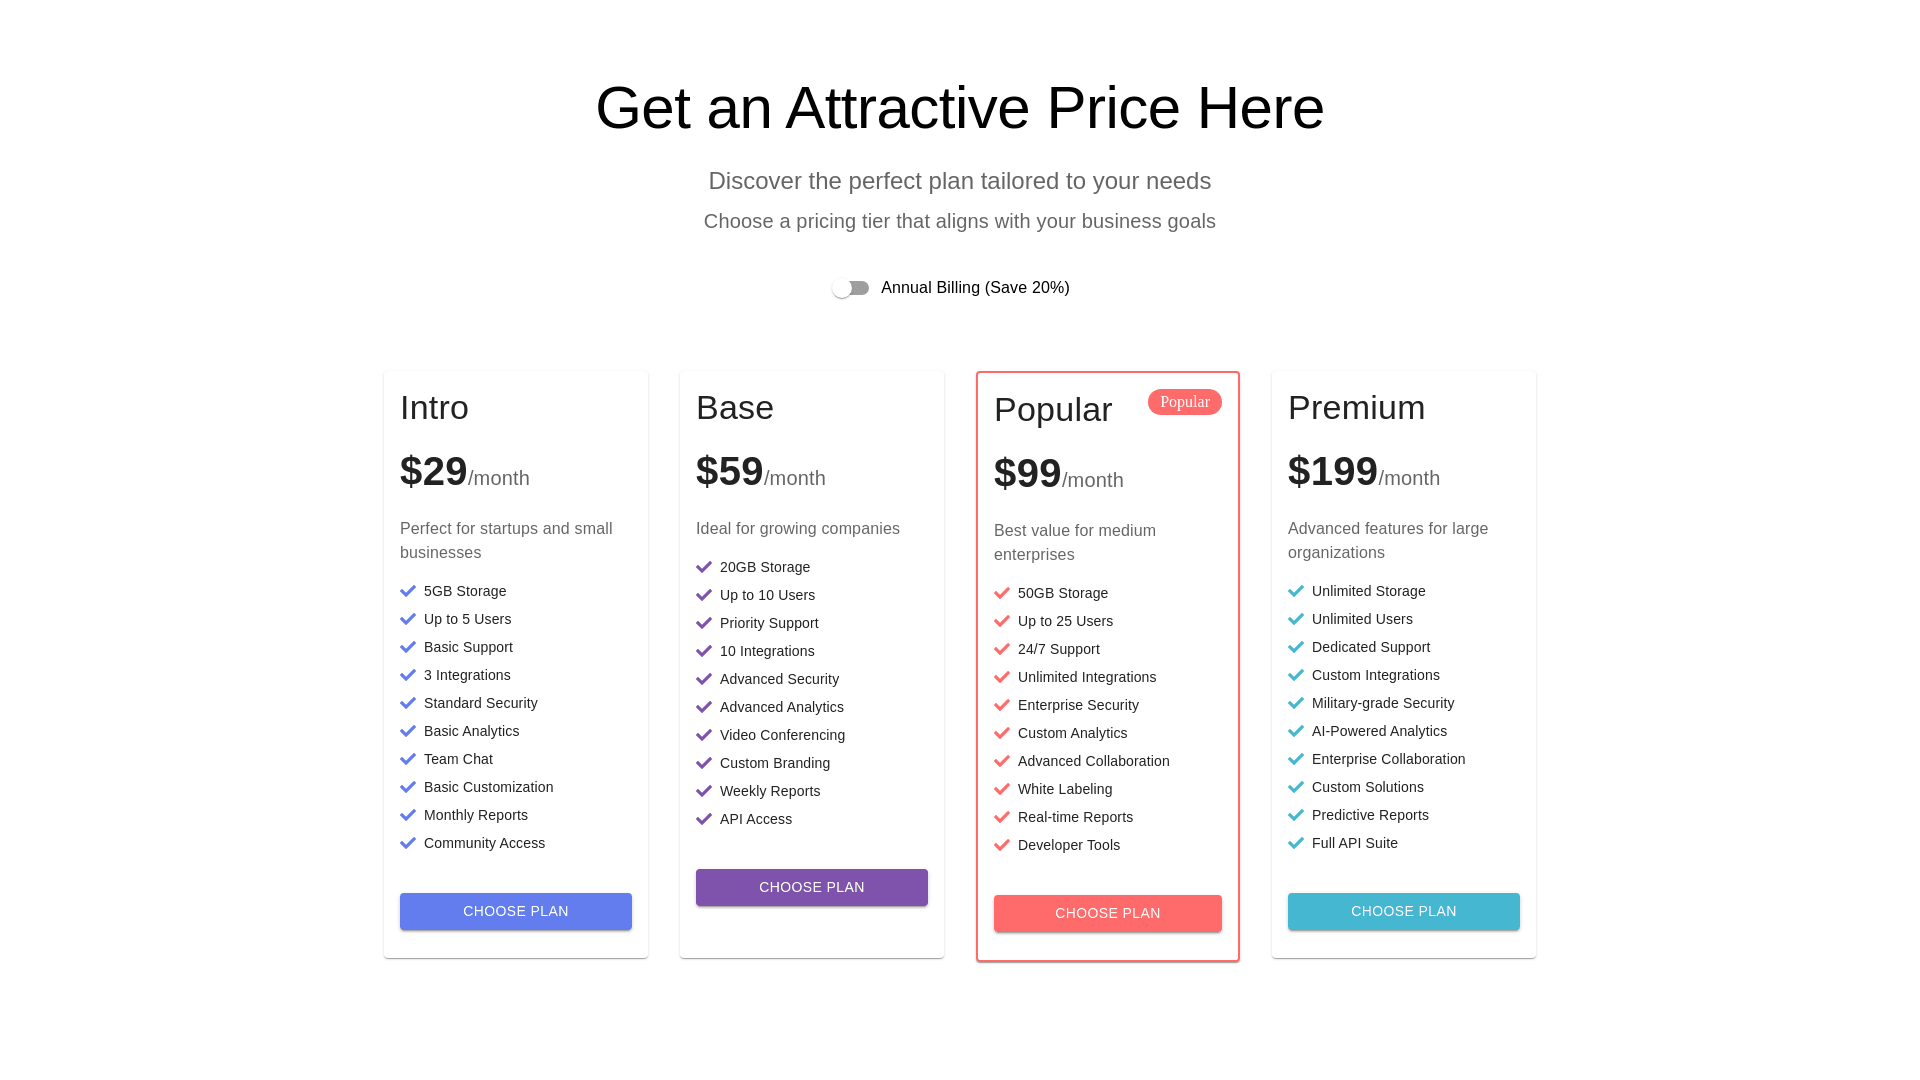Click the red checkmark beside White Labeling
Image resolution: width=1920 pixels, height=1080 pixels.
click(1002, 789)
